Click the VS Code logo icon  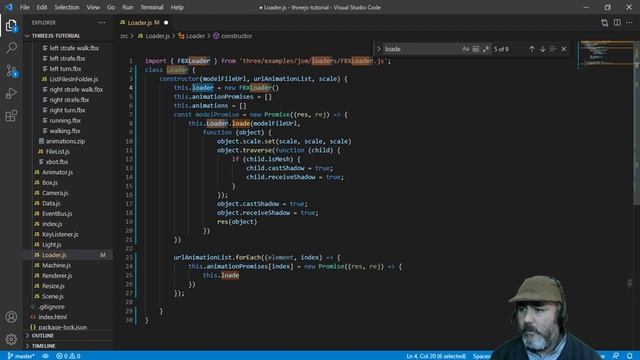click(x=9, y=7)
